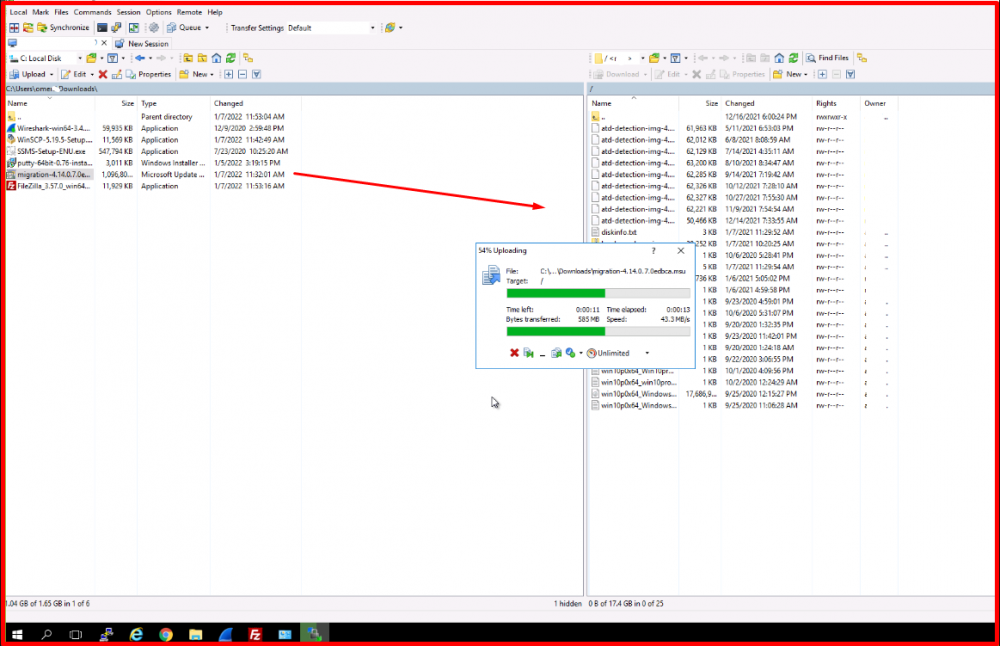
Task: Refresh the local panel directory
Action: [230, 58]
